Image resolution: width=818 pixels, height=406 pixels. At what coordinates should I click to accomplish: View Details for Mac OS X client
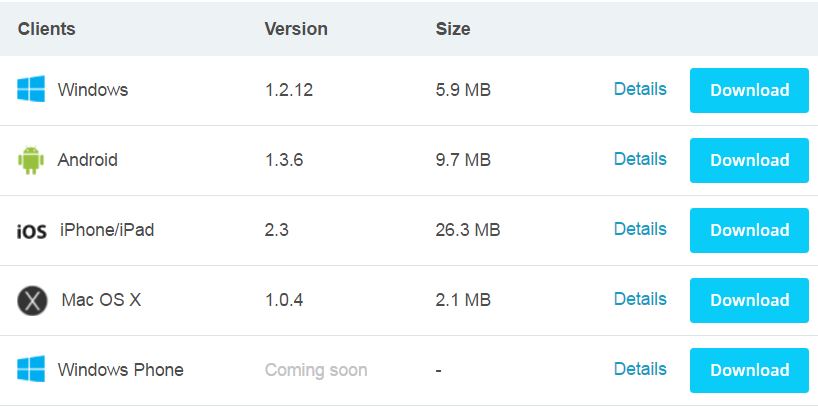coord(640,299)
